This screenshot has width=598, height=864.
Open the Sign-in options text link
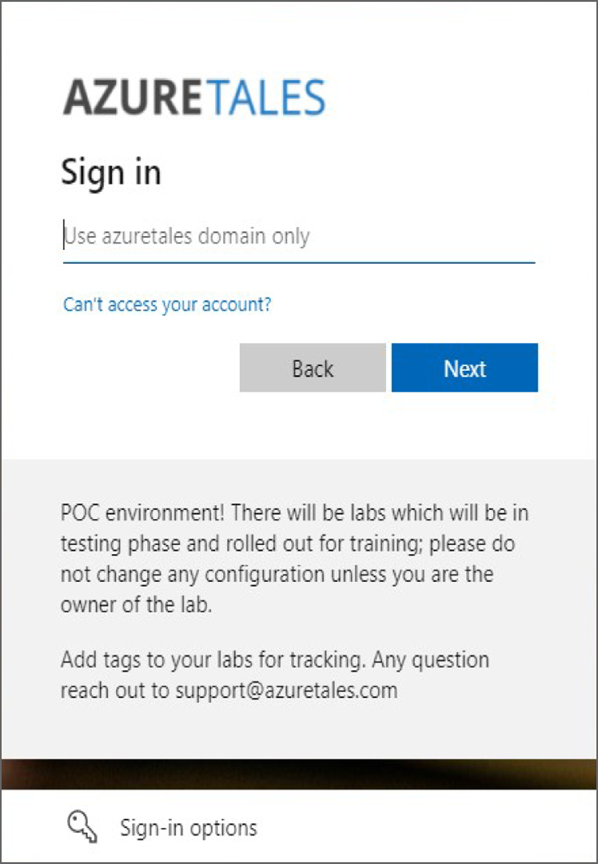coord(188,828)
